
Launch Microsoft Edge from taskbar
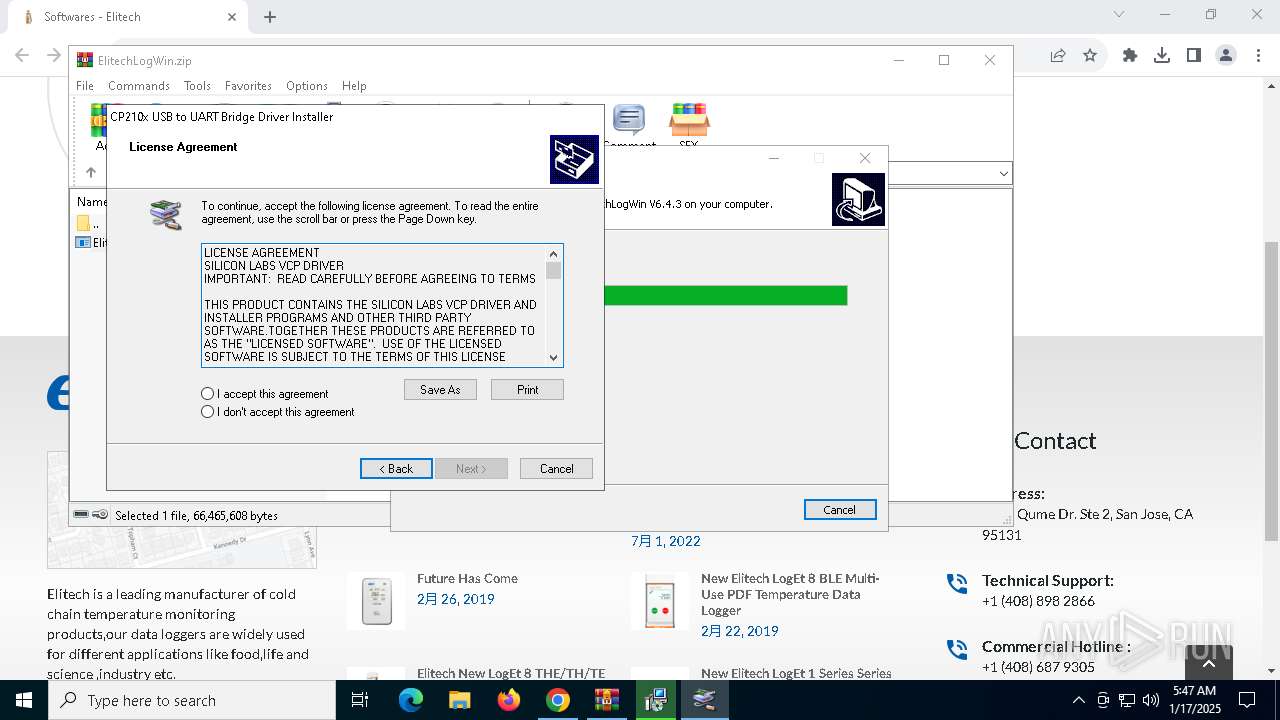(x=411, y=700)
